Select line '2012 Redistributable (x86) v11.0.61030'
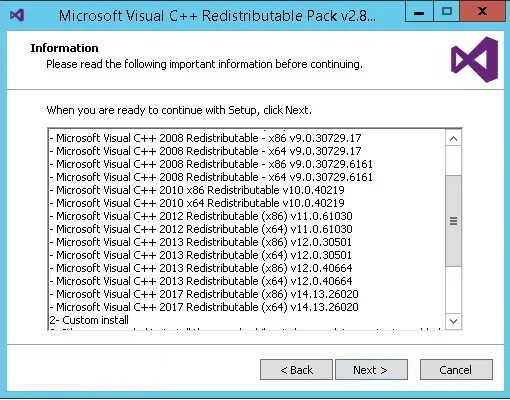 (201, 216)
